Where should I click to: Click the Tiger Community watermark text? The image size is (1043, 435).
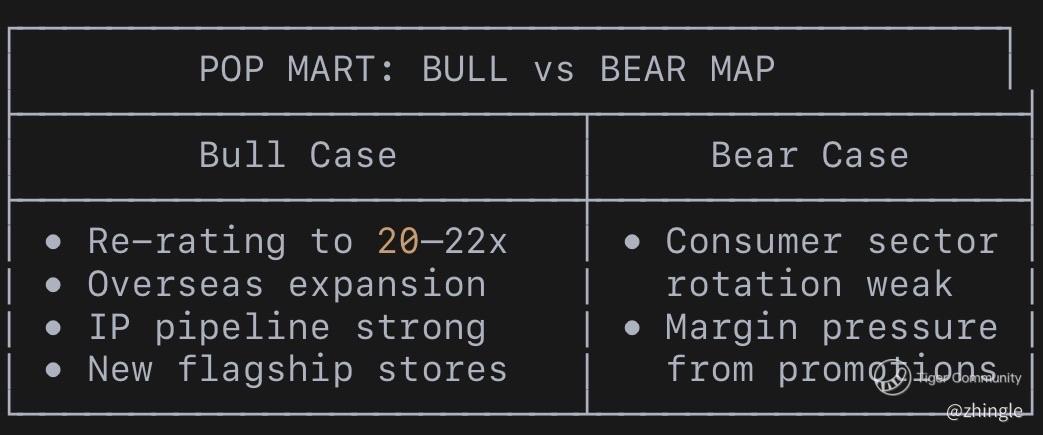(x=968, y=378)
